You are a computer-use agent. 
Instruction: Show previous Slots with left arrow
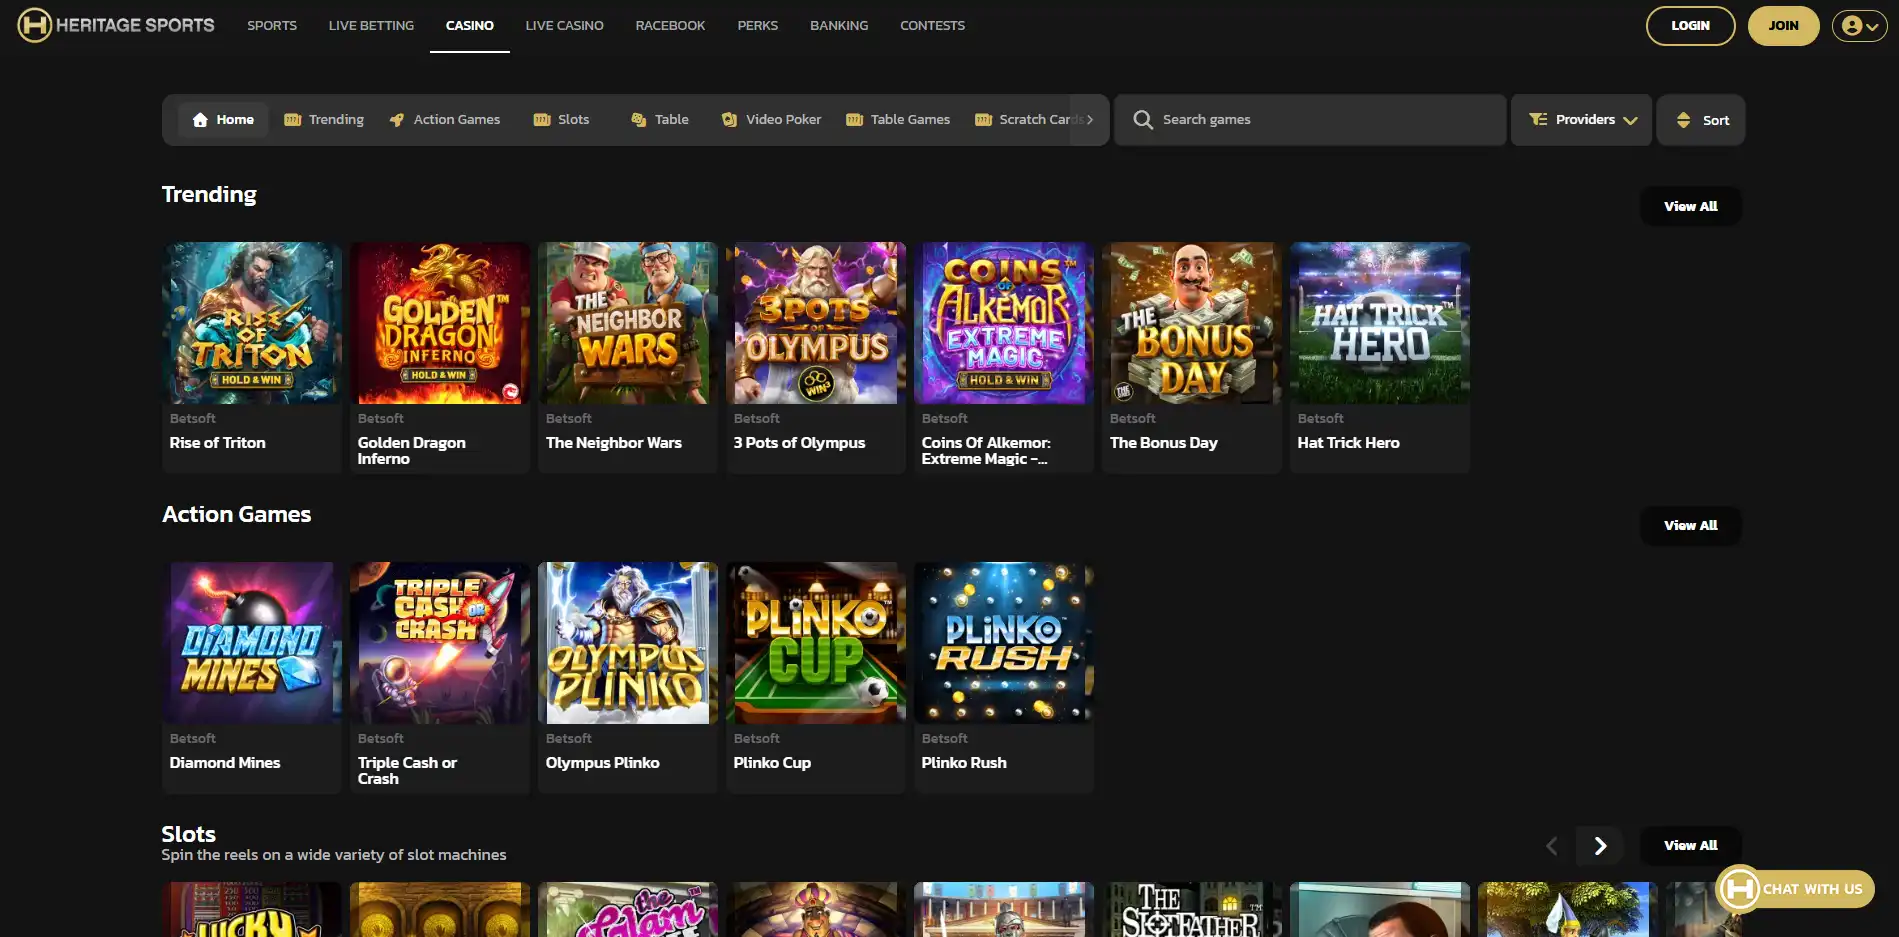click(1552, 846)
